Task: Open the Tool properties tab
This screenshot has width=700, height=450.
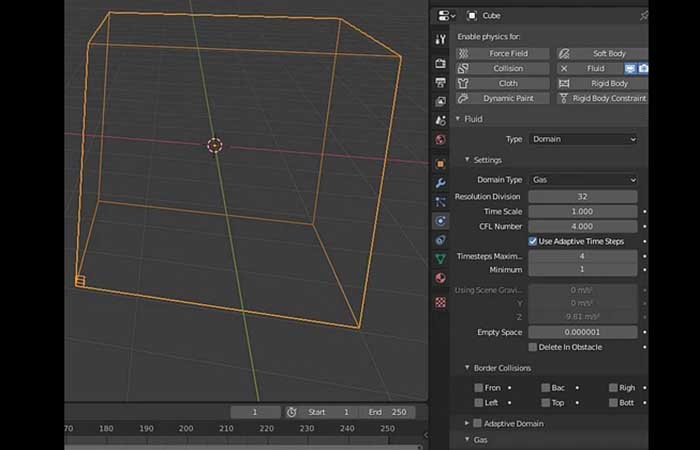Action: pyautogui.click(x=441, y=39)
